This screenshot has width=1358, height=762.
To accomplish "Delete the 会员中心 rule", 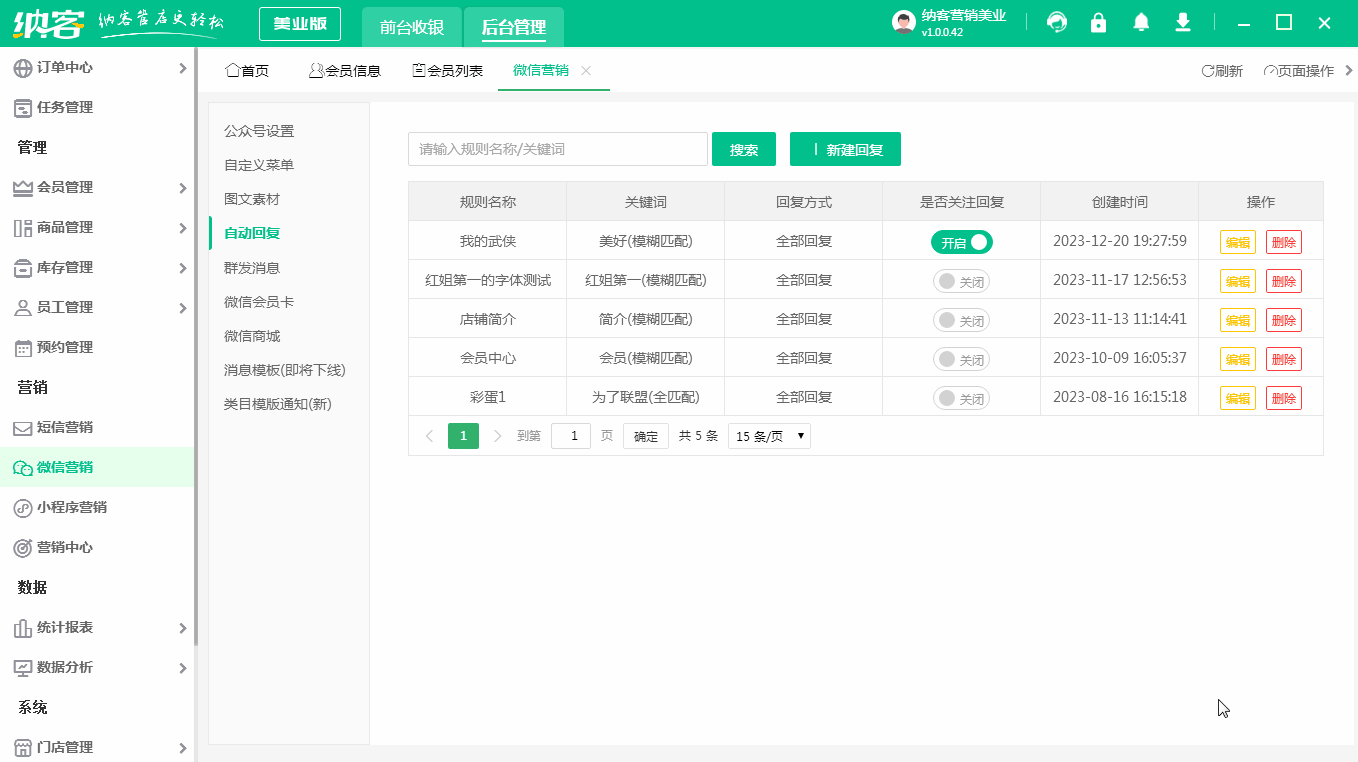I will pos(1283,359).
